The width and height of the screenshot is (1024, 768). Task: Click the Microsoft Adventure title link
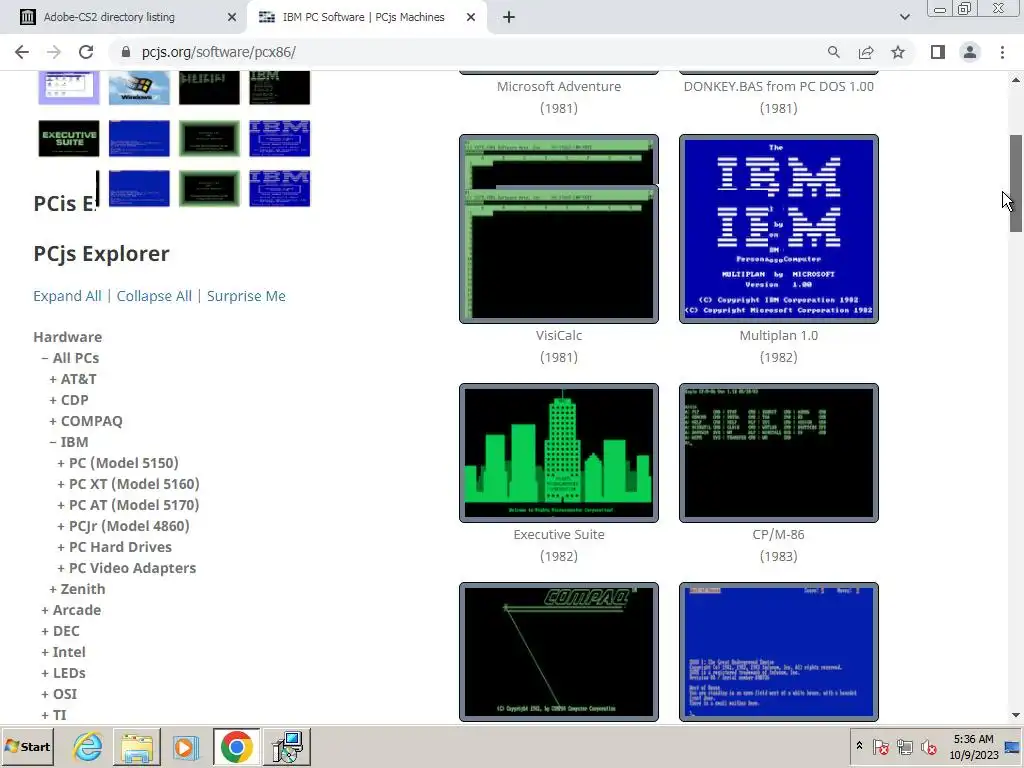coord(559,86)
